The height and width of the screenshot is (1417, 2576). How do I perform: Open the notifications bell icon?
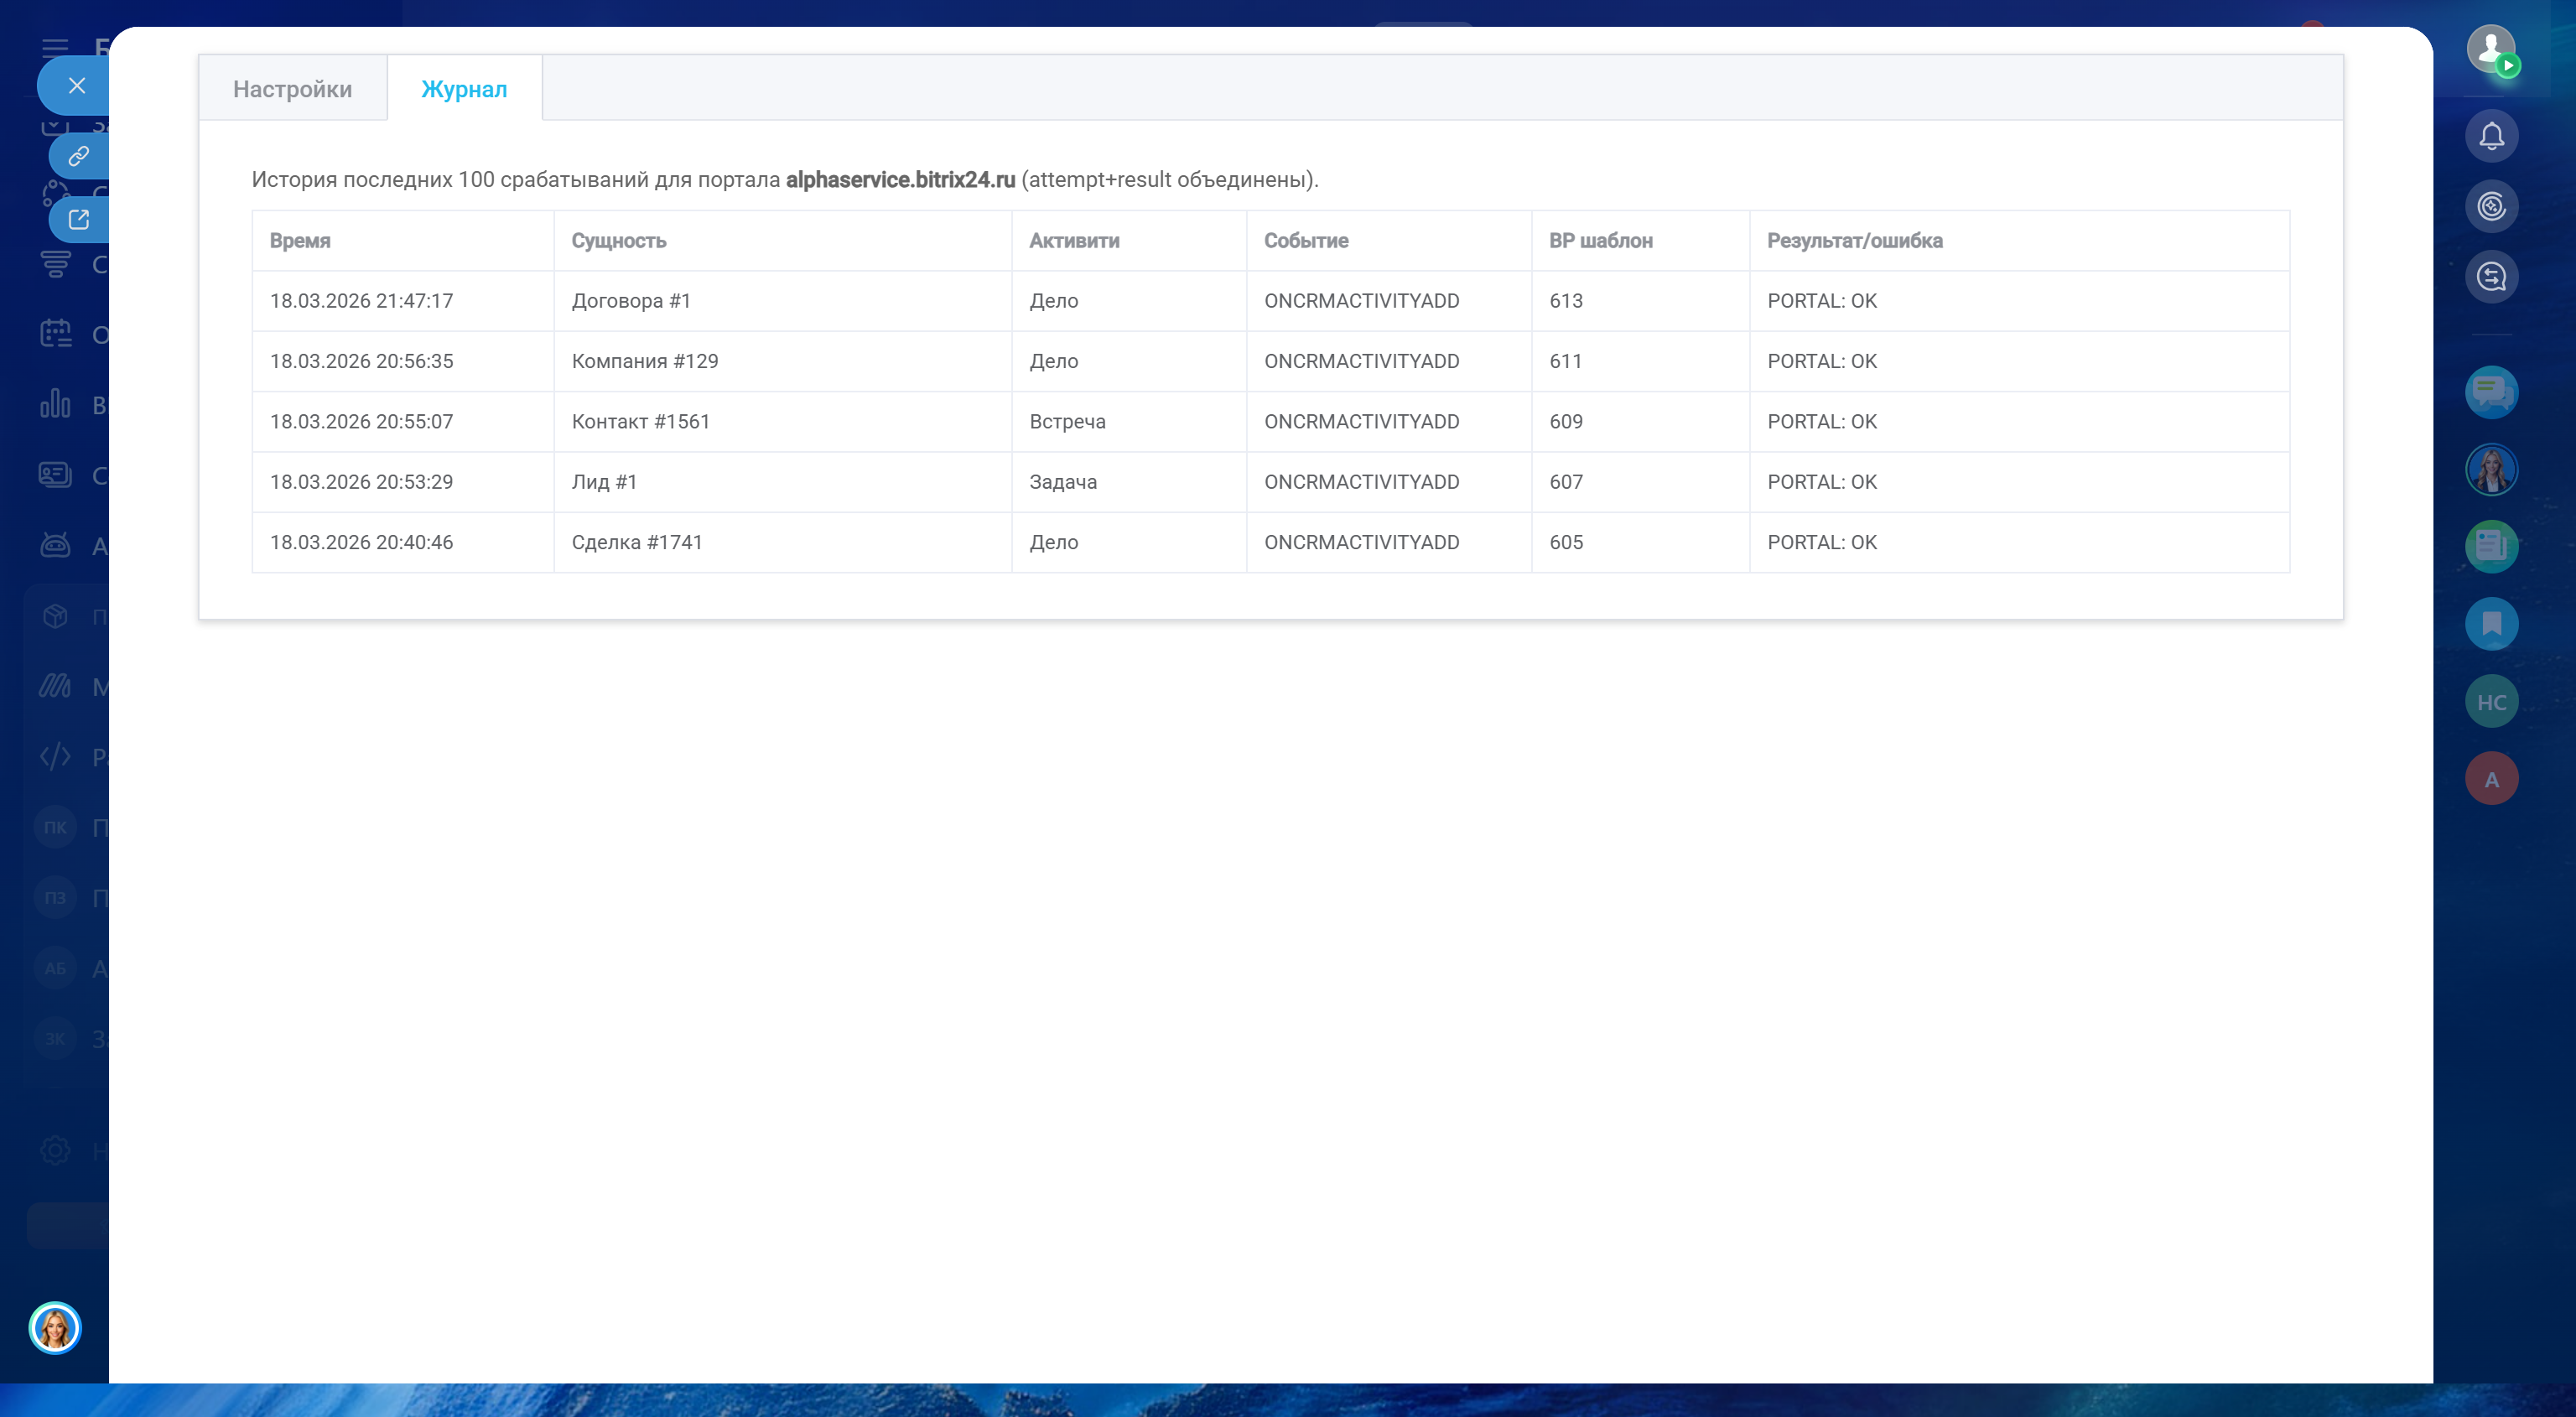2491,136
